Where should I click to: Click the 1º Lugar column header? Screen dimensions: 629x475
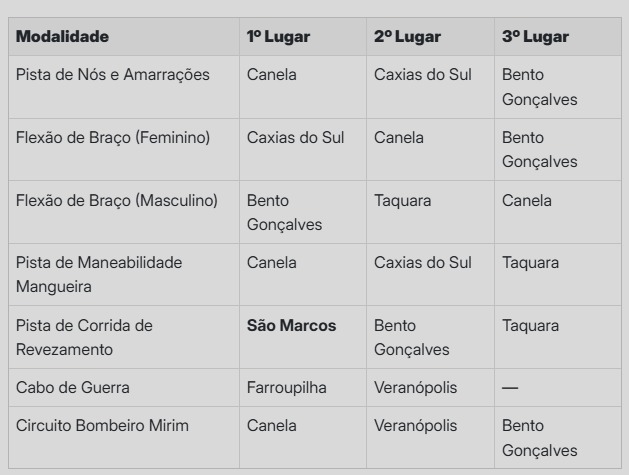[278, 37]
